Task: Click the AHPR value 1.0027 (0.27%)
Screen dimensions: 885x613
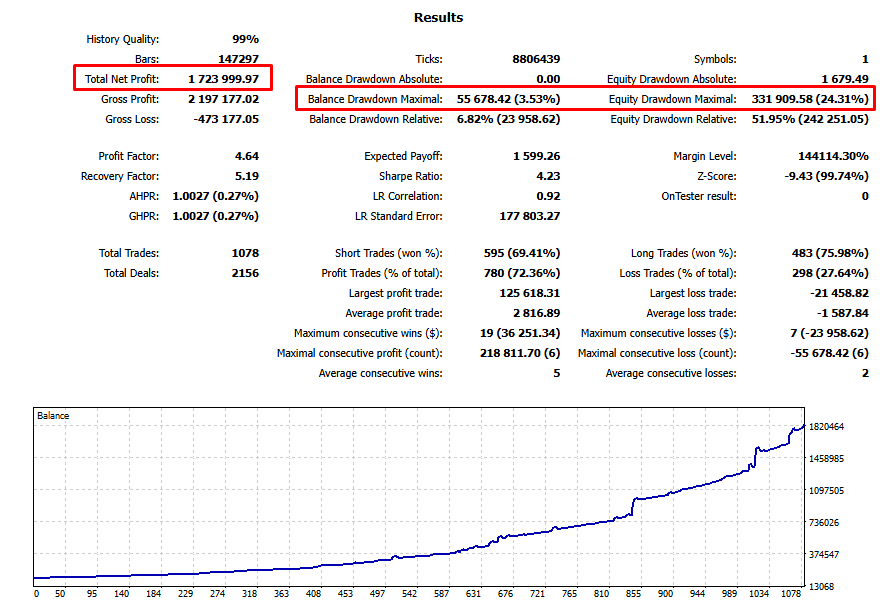Action: (216, 196)
